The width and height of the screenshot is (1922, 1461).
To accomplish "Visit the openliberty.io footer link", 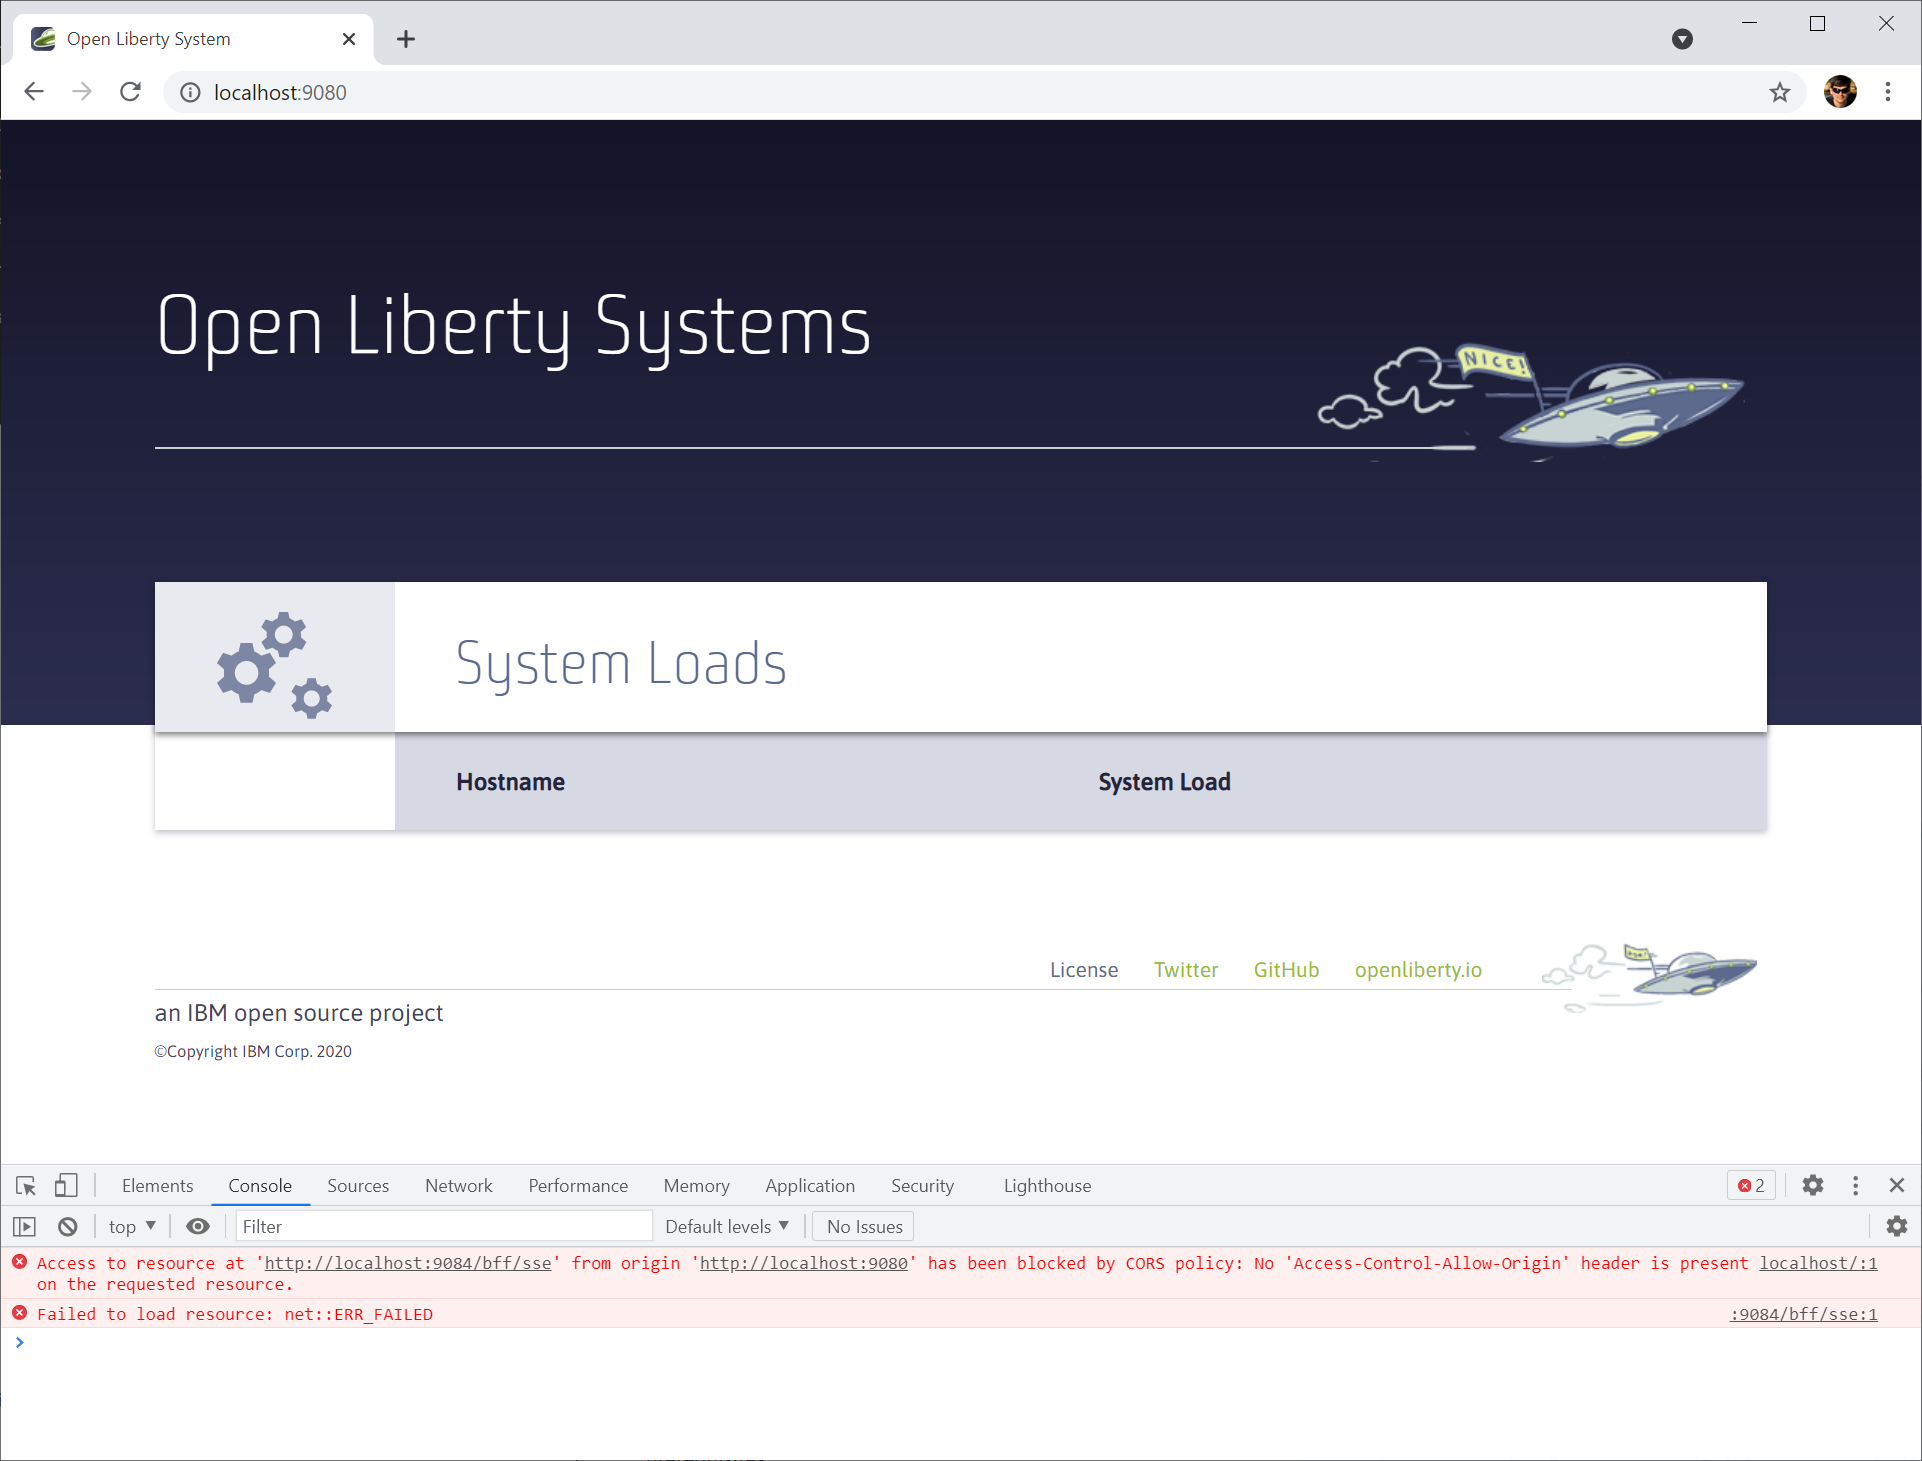I will tap(1418, 970).
